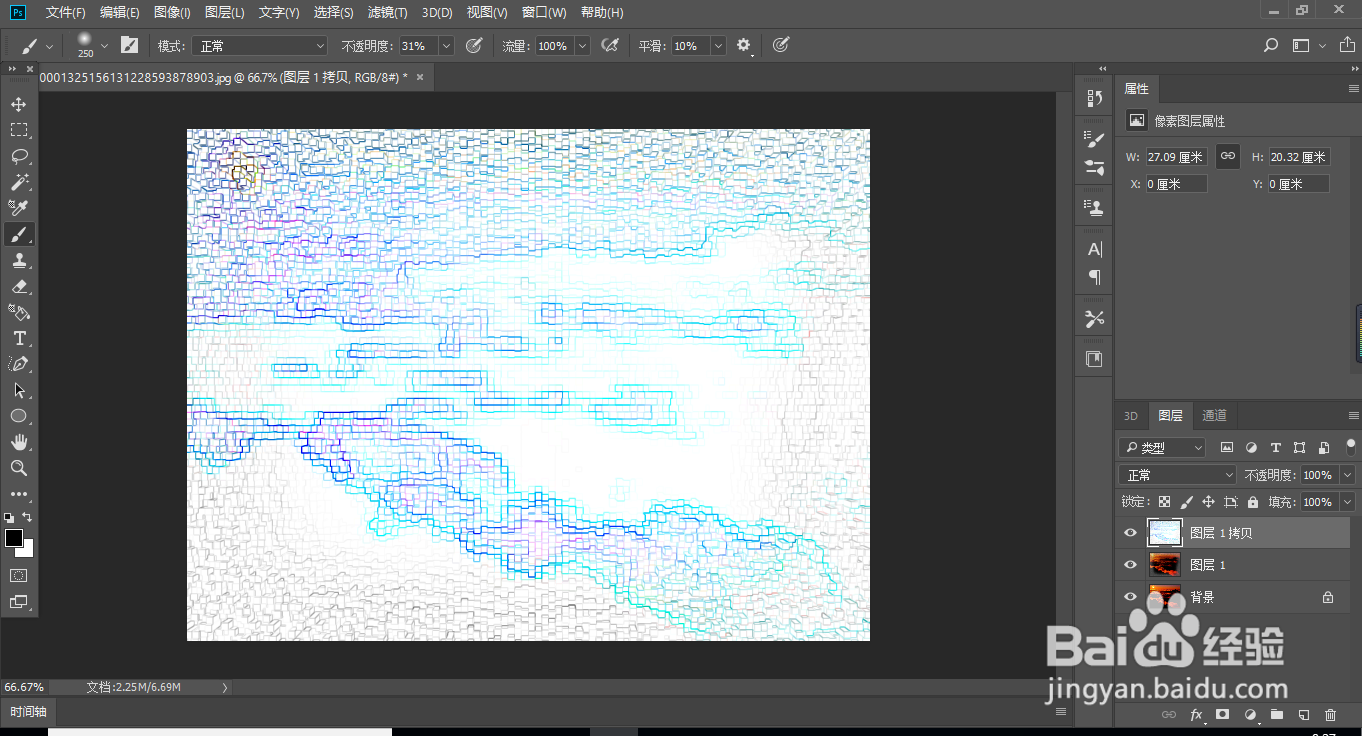
Task: Select the Paint Bucket tool
Action: pos(19,312)
